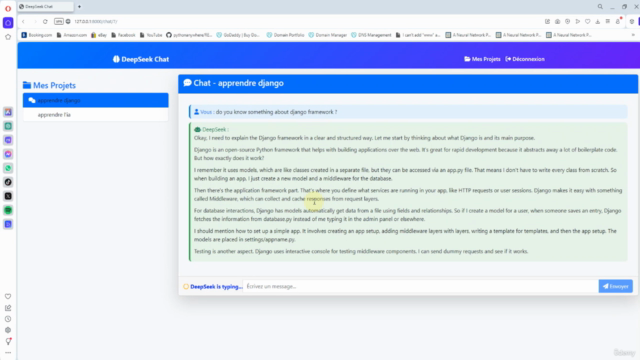640x360 pixels.
Task: Open the browser tab search magnifier icon
Action: click(x=600, y=7)
